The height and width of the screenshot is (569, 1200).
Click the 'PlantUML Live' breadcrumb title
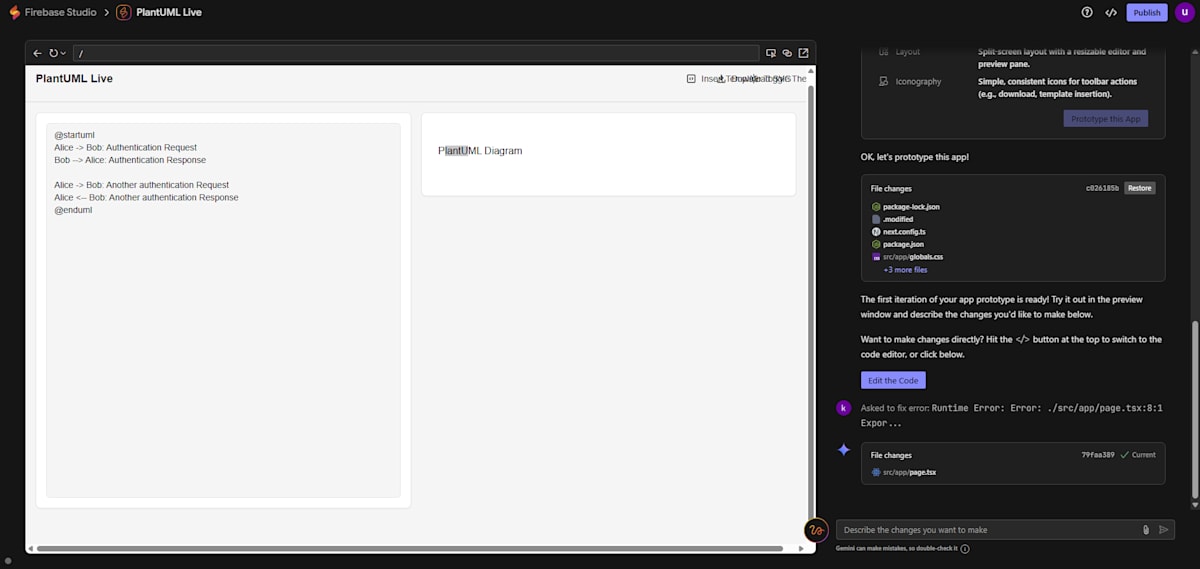click(169, 12)
